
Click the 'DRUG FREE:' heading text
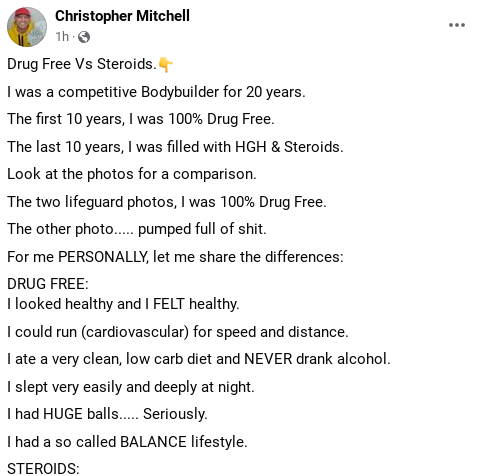[48, 284]
